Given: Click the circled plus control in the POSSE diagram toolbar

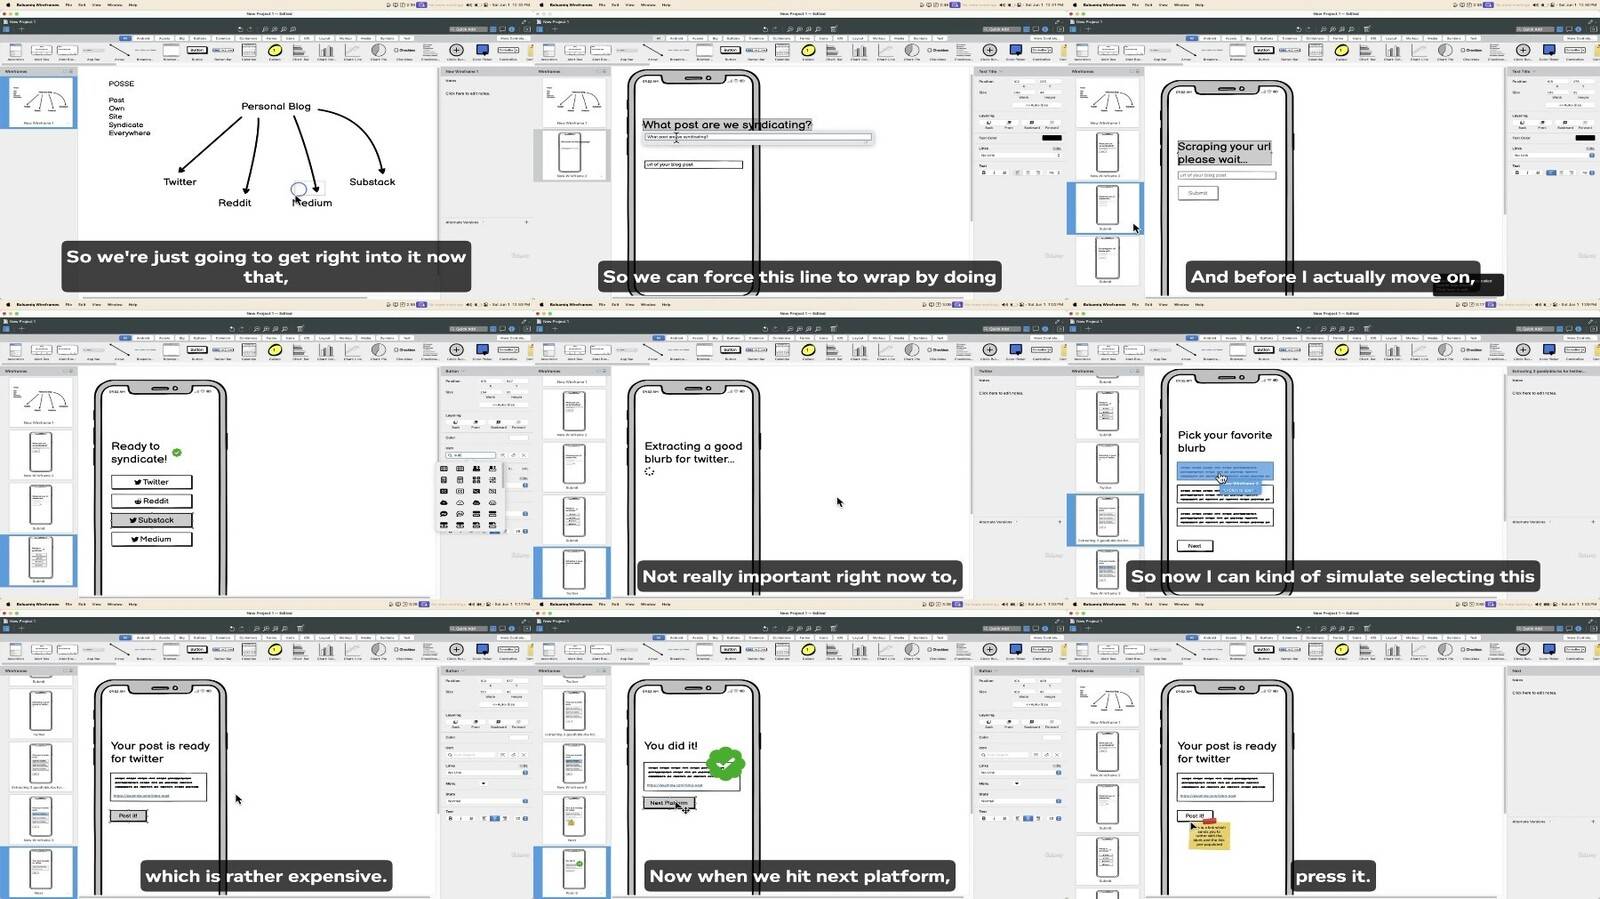Looking at the screenshot, I should tap(456, 50).
